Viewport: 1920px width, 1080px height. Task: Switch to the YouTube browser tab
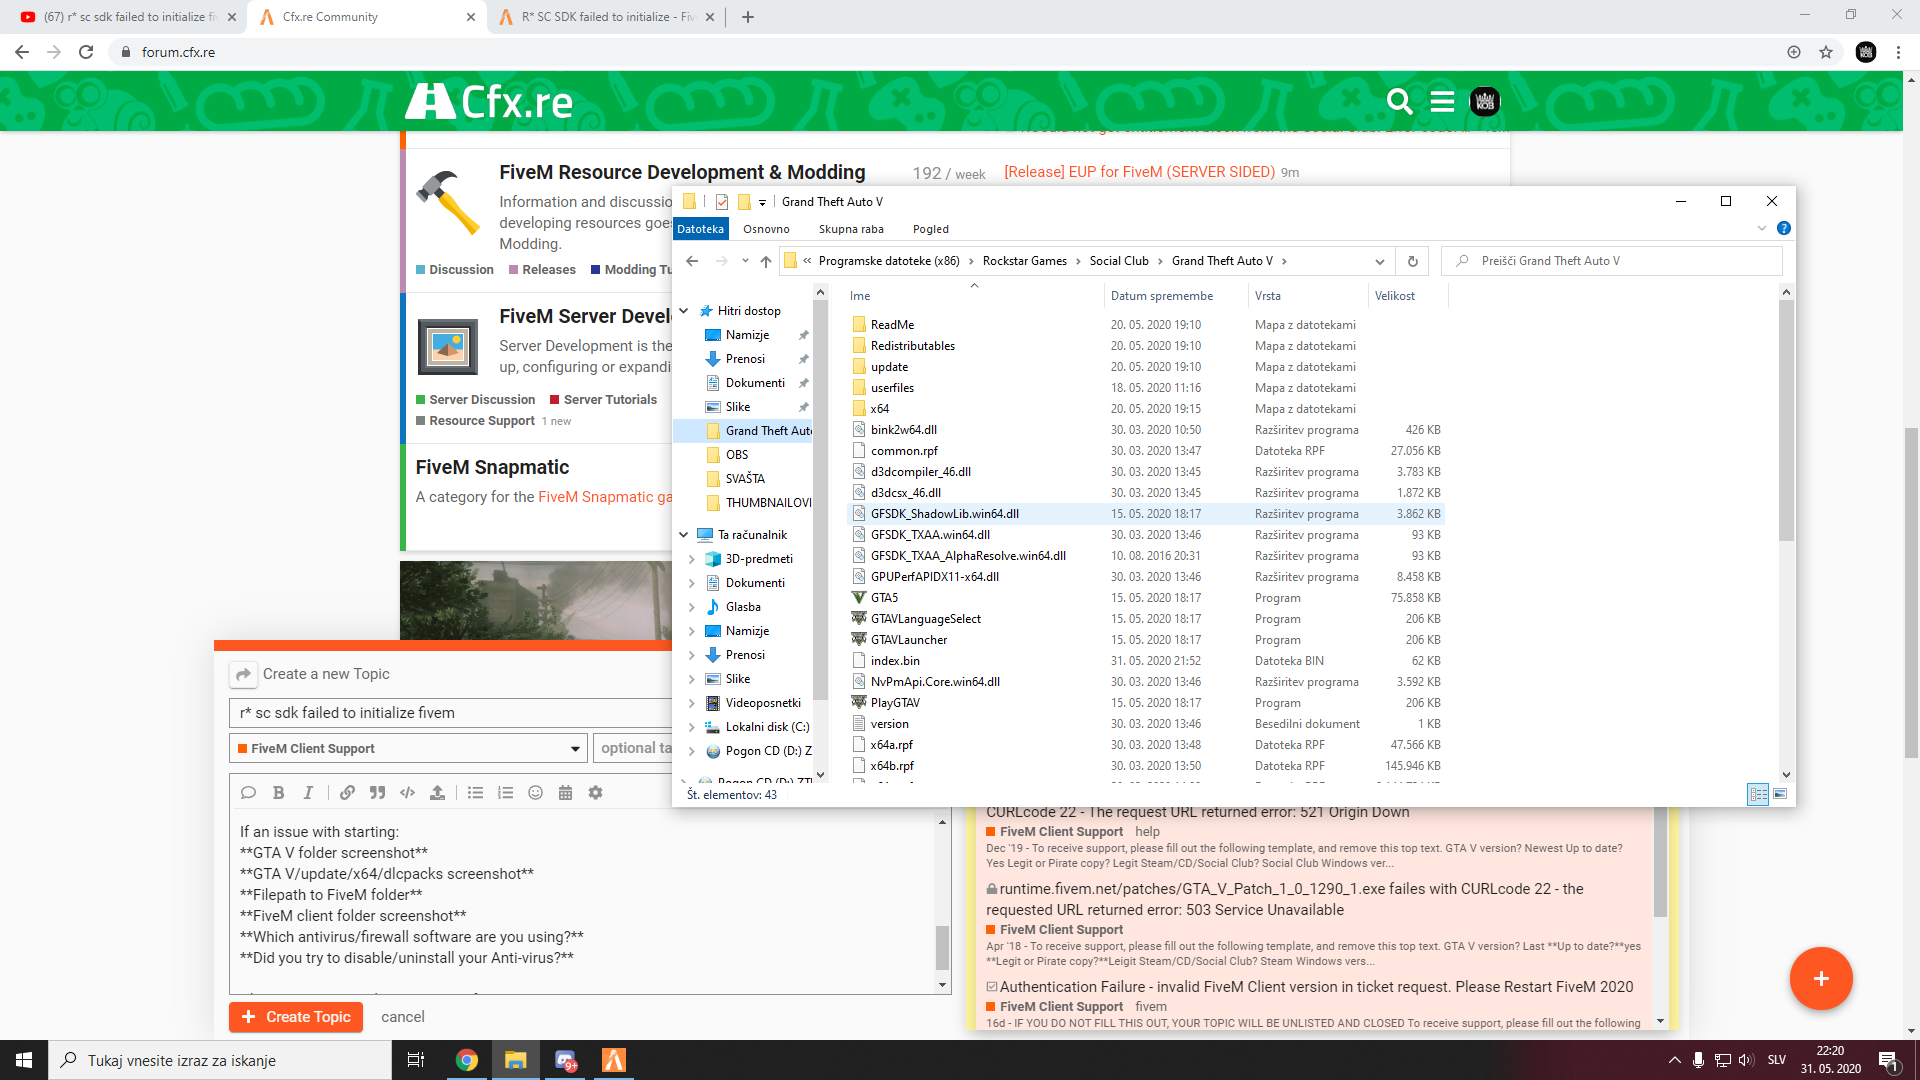(x=120, y=16)
